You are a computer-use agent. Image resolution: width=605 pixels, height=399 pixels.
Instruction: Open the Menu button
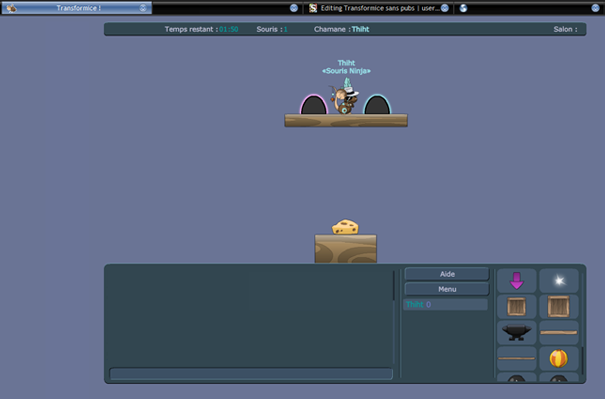447,289
